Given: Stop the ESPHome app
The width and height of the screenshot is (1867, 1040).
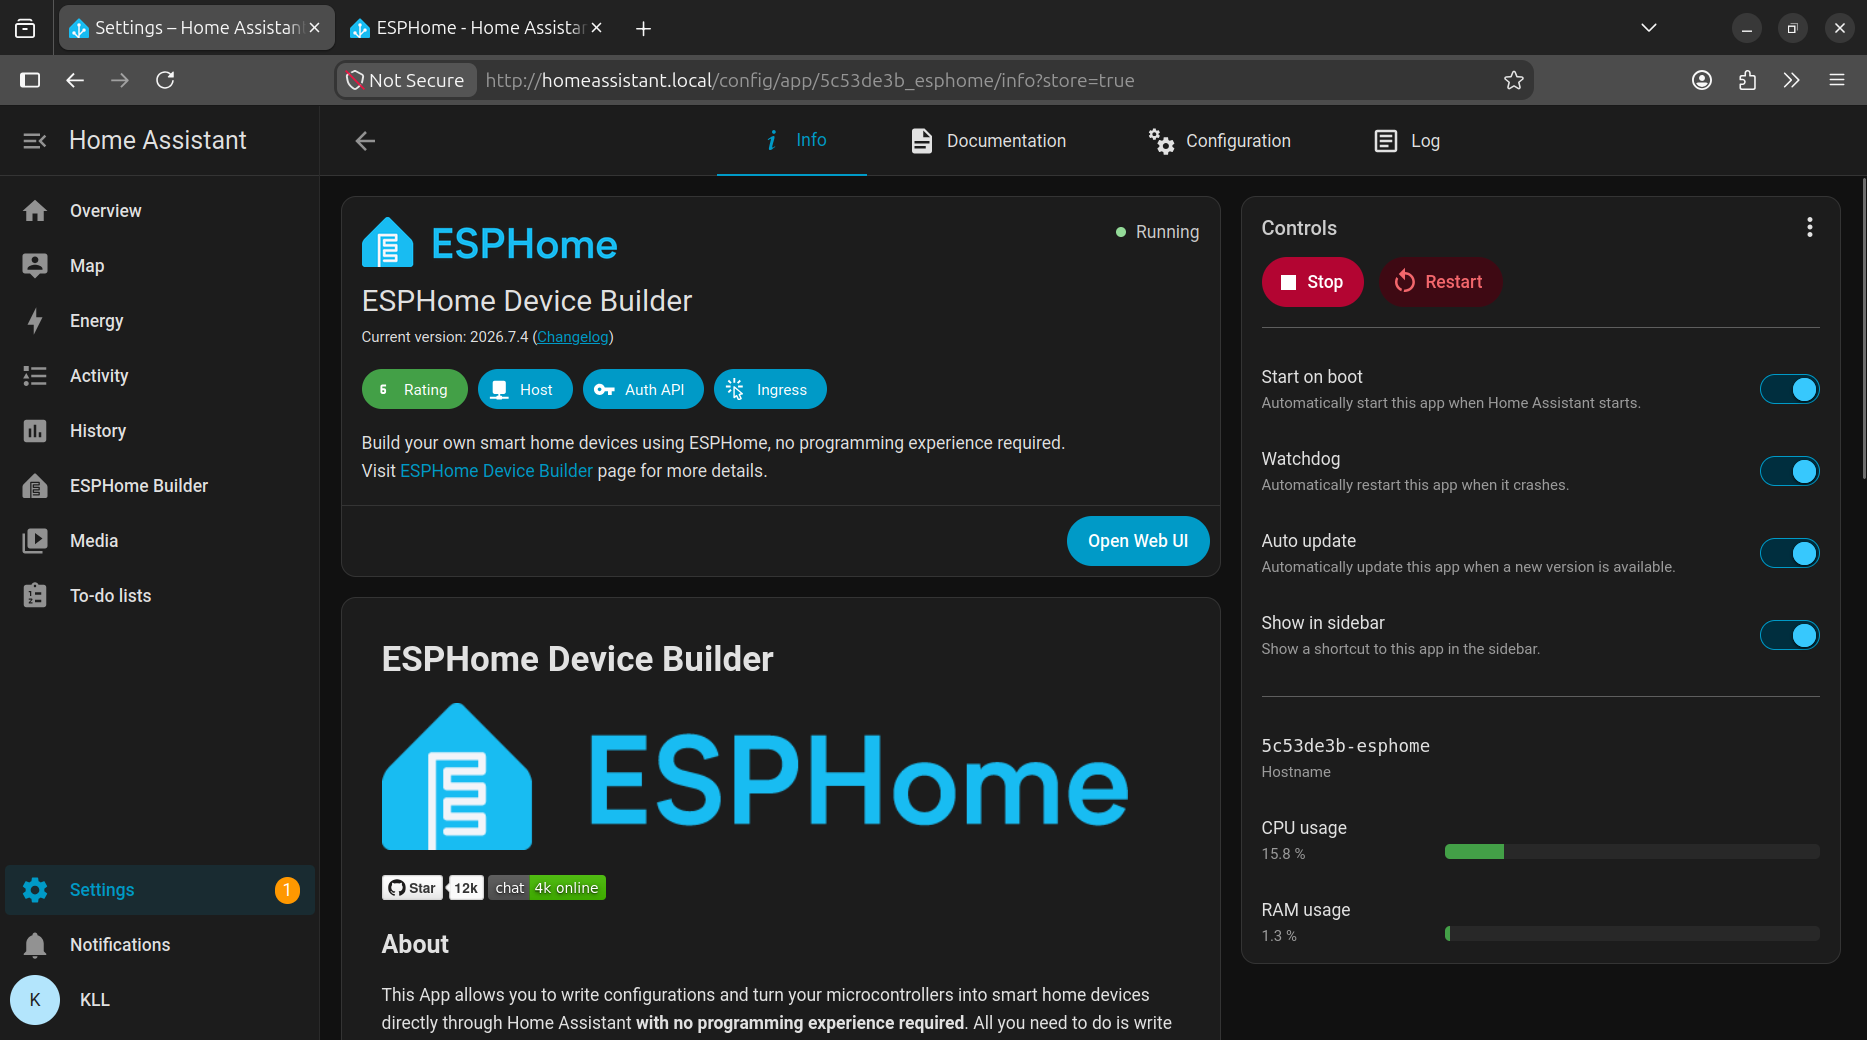Looking at the screenshot, I should tap(1312, 282).
